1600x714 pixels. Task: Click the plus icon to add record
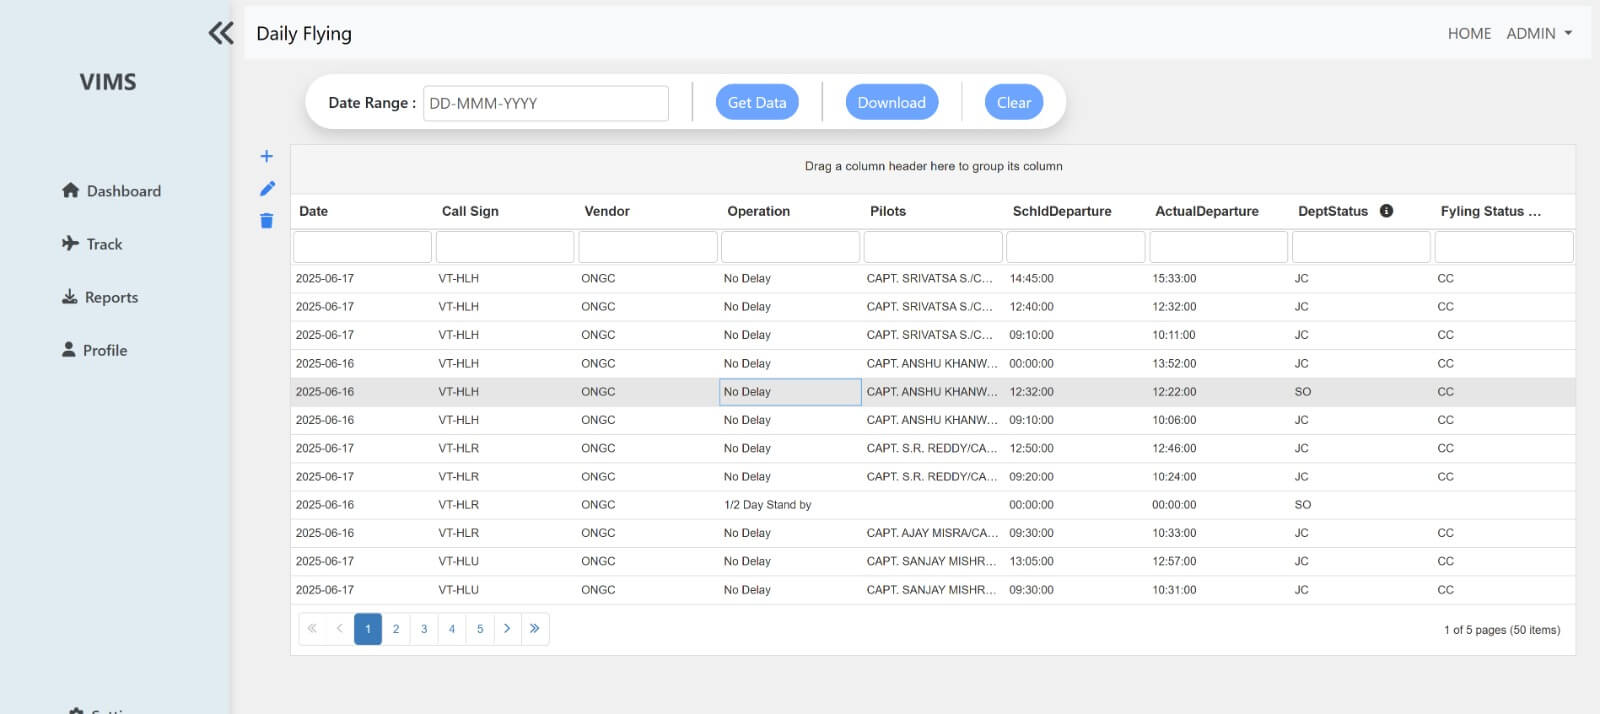(267, 156)
